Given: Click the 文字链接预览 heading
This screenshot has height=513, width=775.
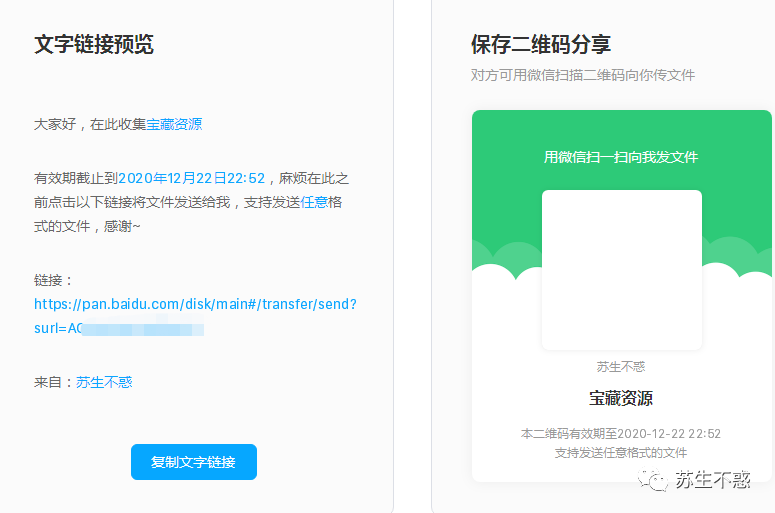Looking at the screenshot, I should click(x=94, y=44).
